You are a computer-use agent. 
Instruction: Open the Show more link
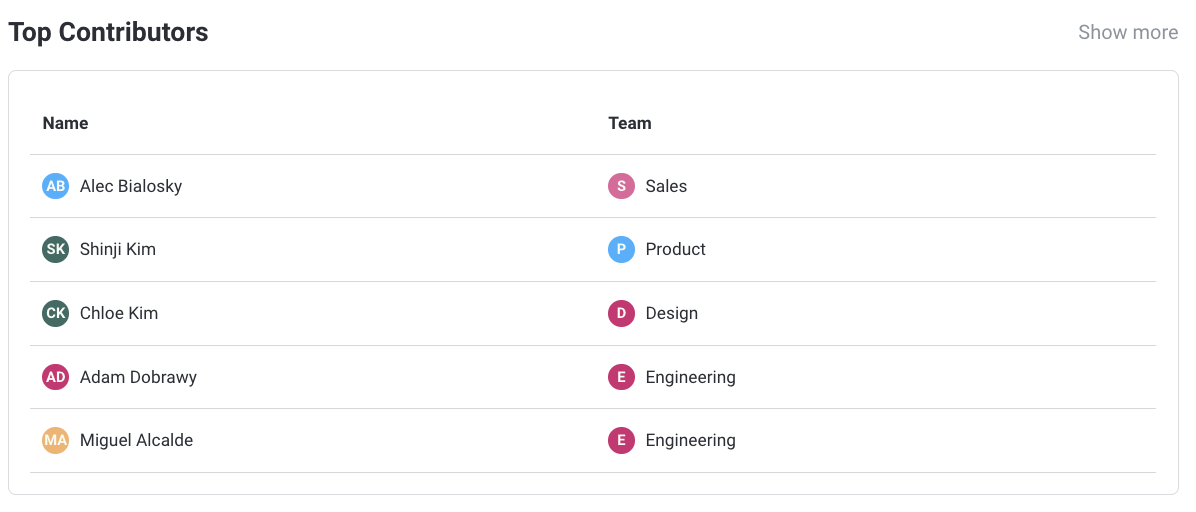click(x=1127, y=32)
